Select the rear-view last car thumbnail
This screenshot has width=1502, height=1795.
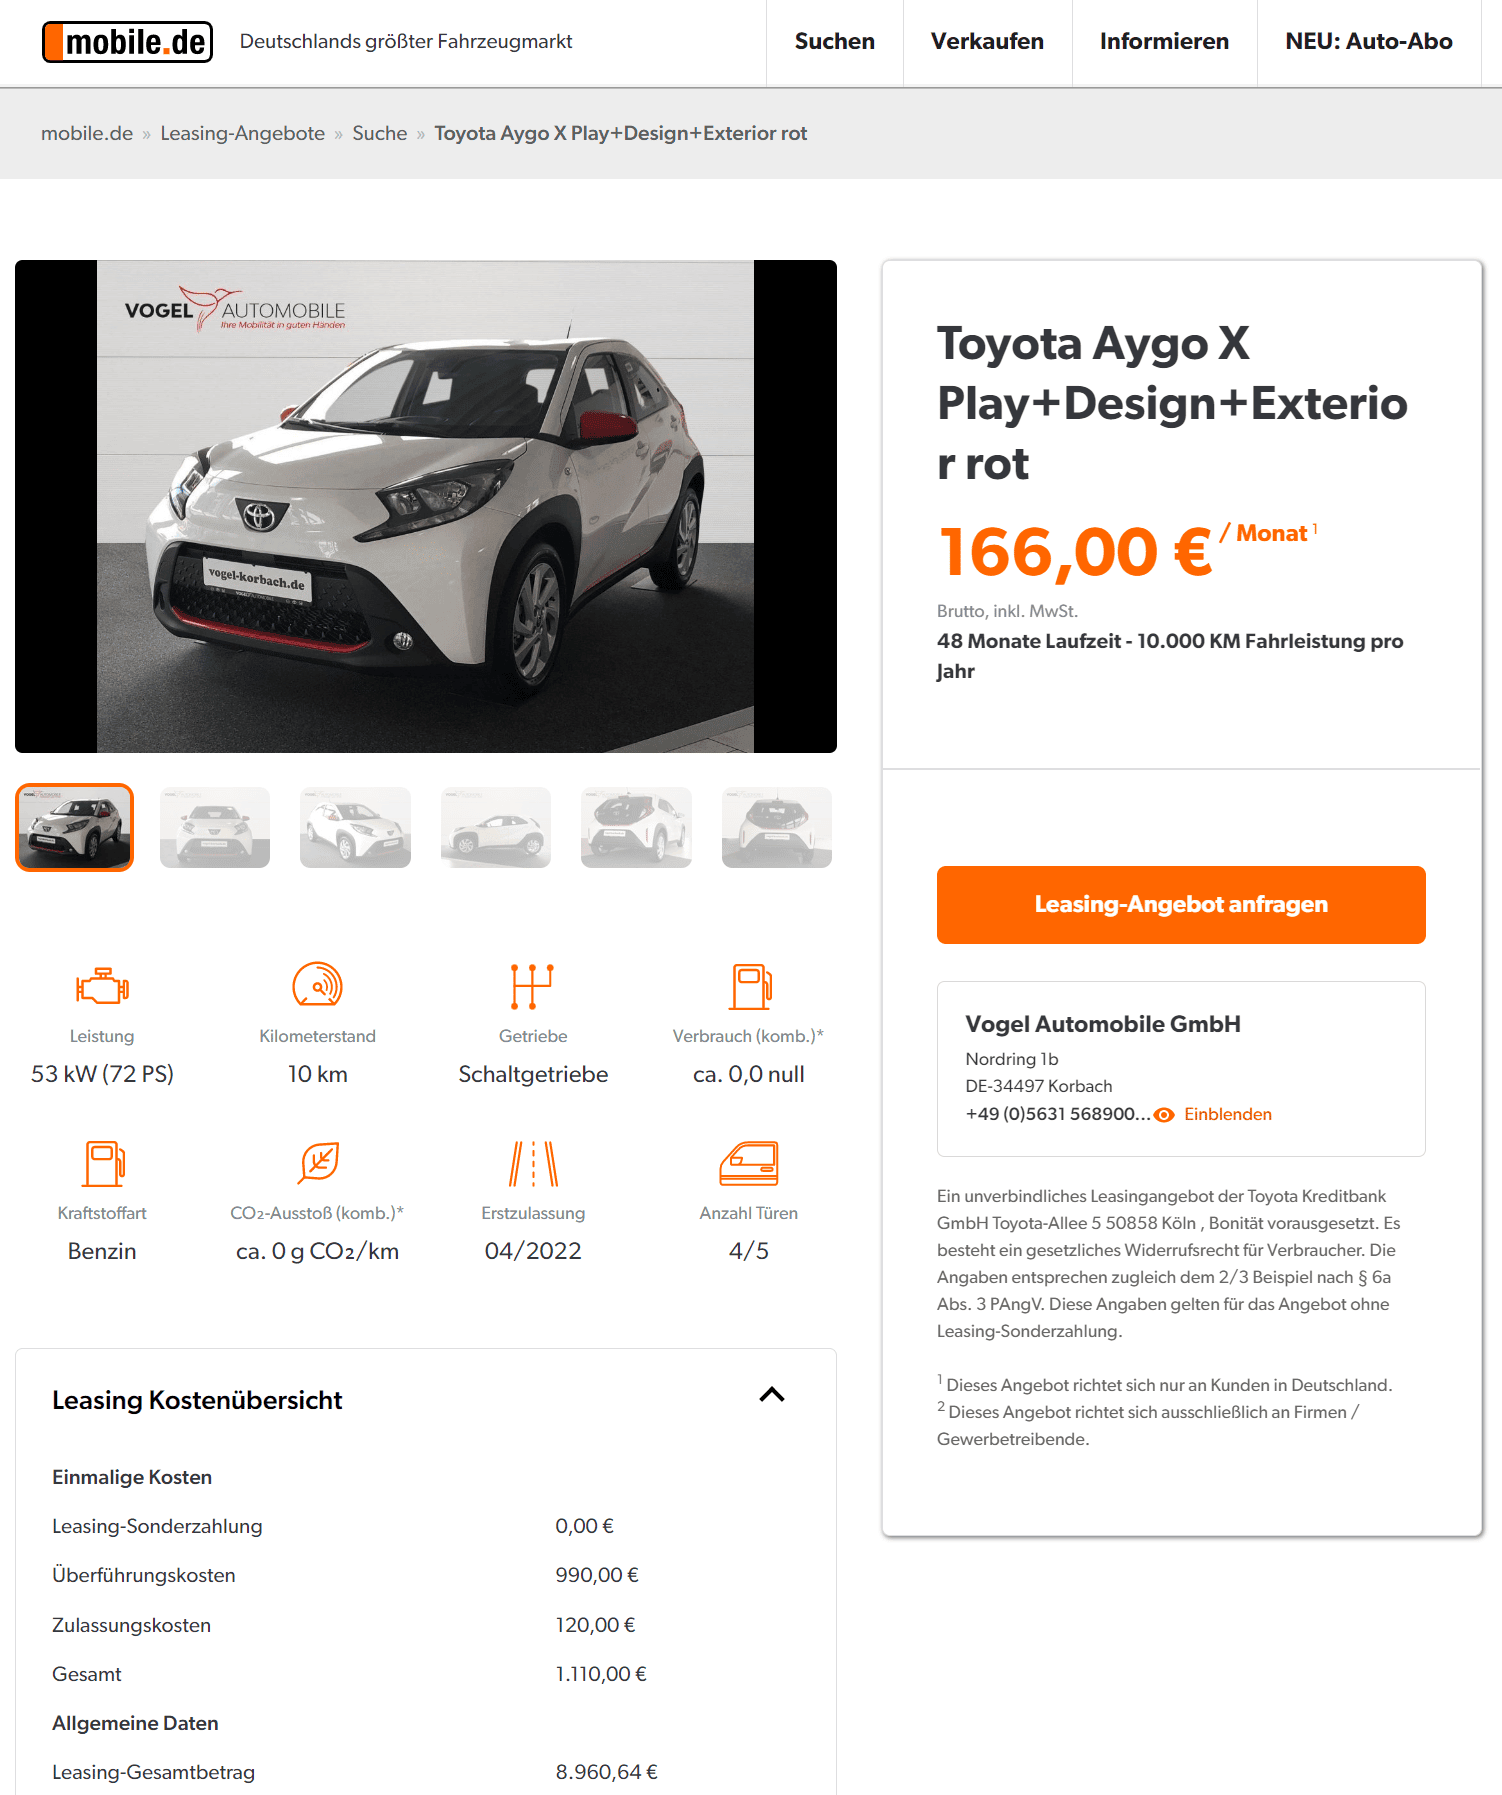tap(777, 827)
